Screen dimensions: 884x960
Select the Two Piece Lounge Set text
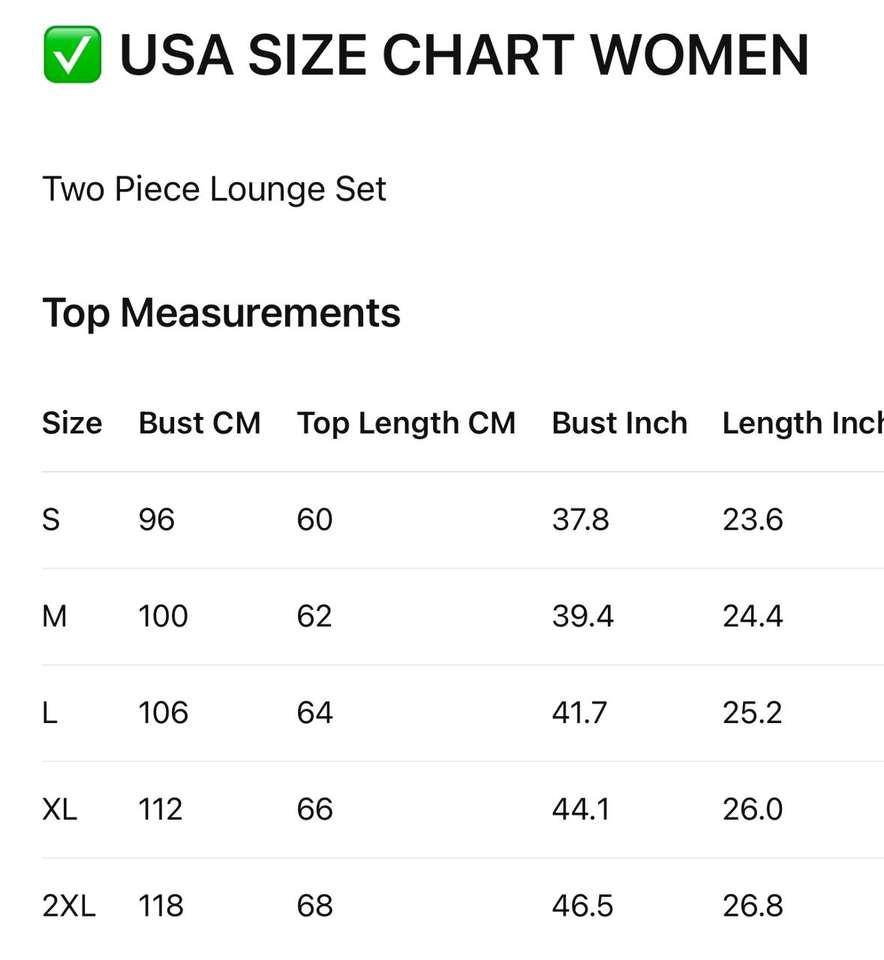(214, 189)
